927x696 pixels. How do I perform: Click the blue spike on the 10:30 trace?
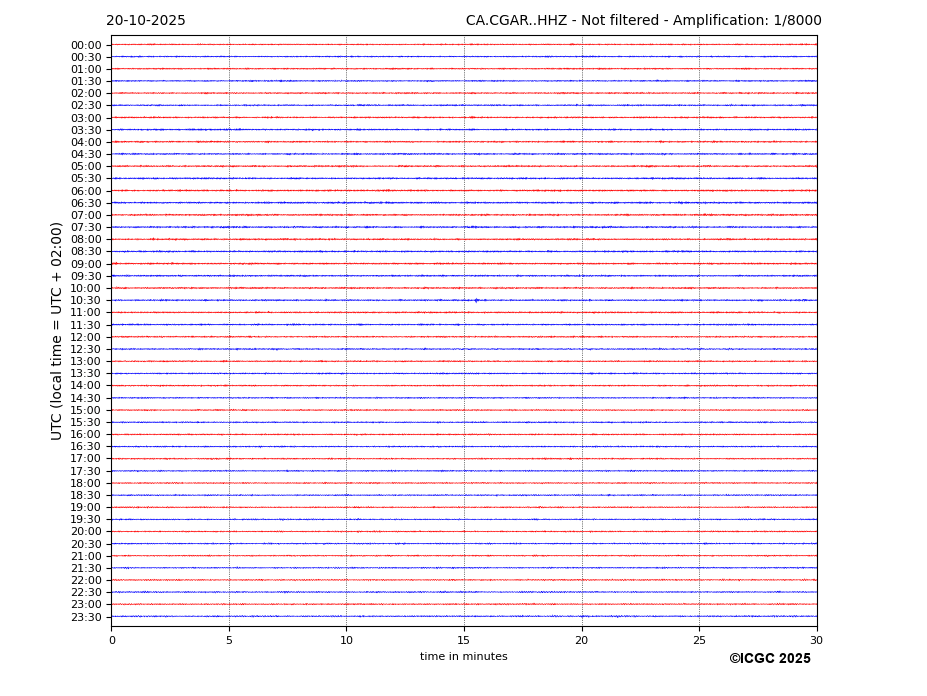(x=476, y=300)
